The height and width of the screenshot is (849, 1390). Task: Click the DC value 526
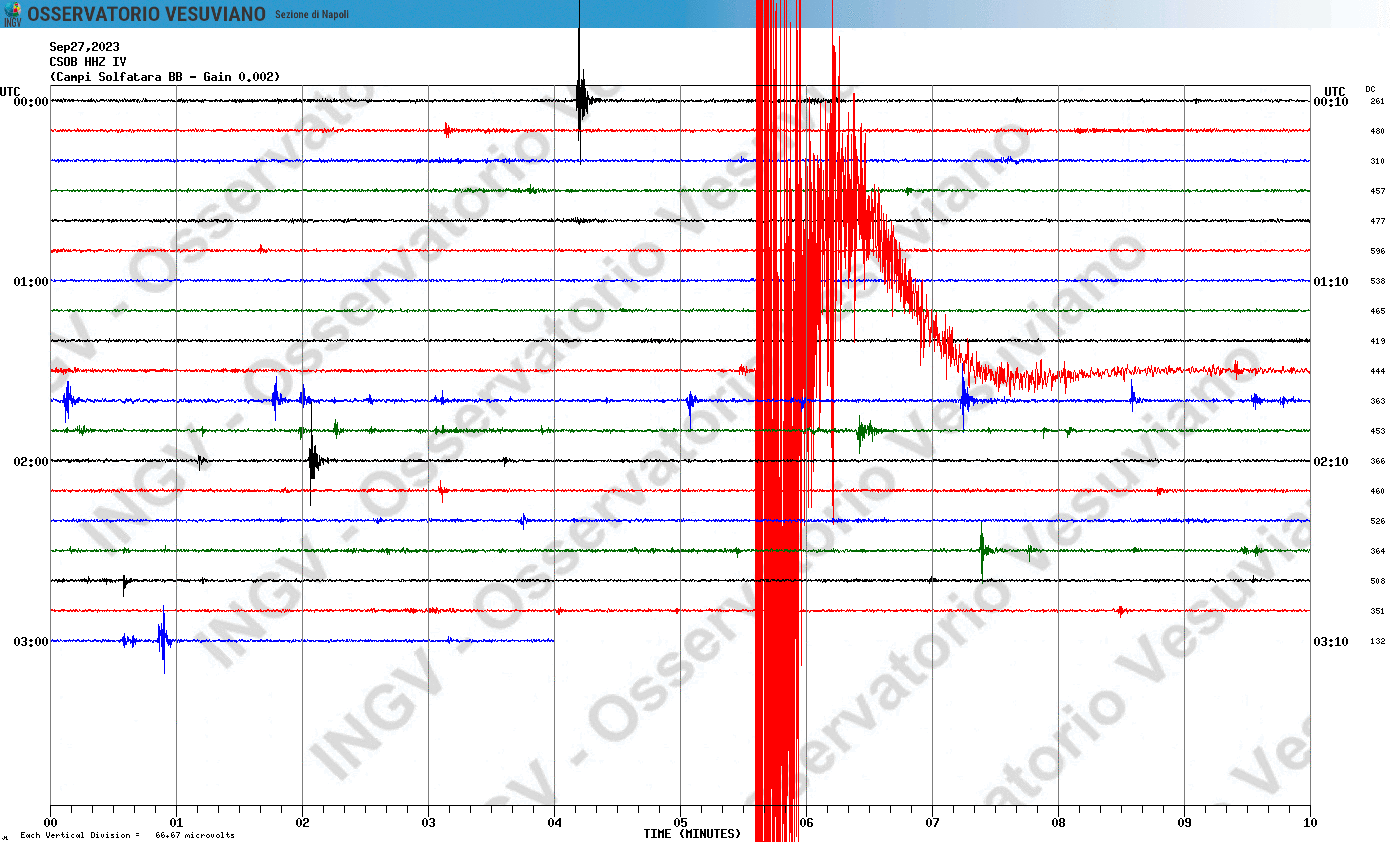click(1377, 521)
